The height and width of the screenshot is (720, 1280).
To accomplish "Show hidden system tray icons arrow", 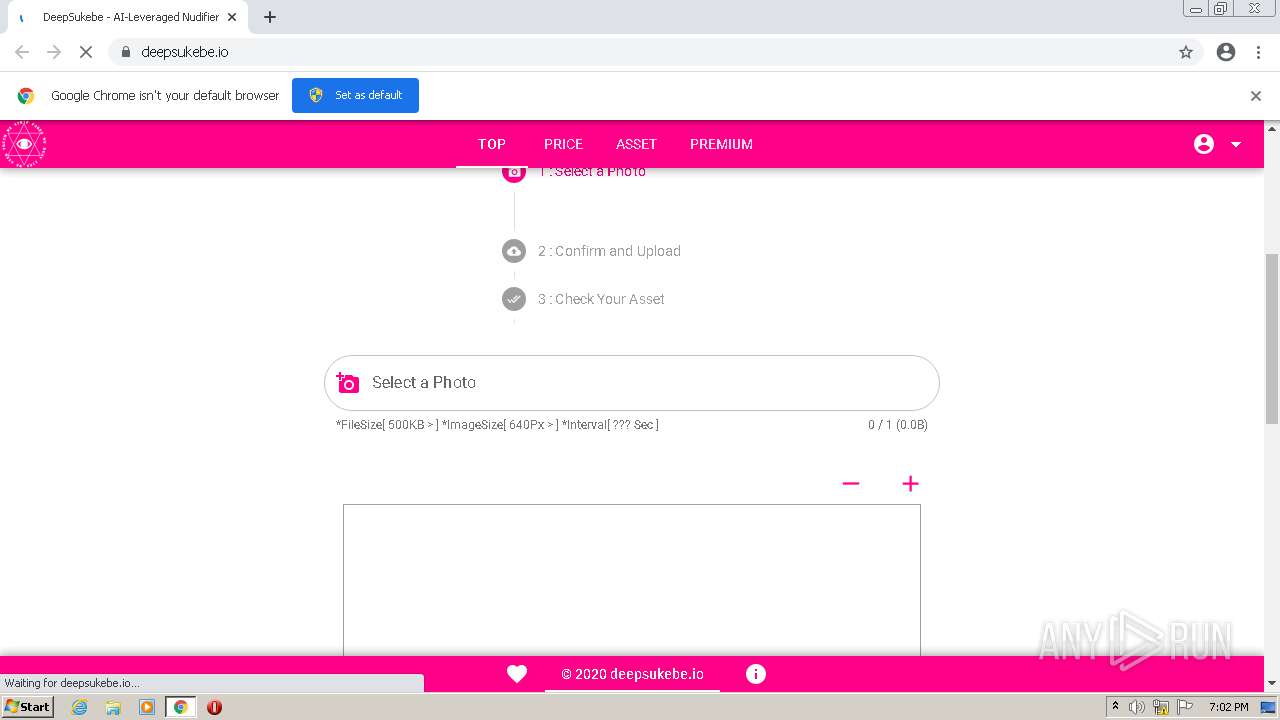I will click(x=1115, y=707).
